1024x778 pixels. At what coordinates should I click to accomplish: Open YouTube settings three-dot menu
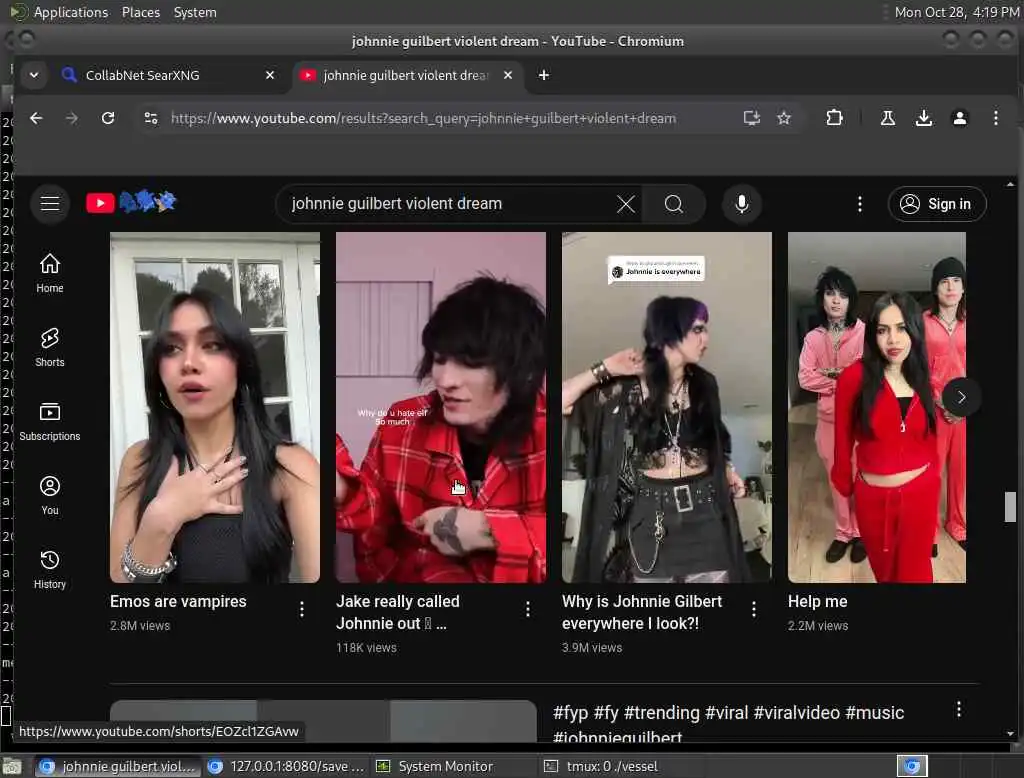click(x=859, y=204)
